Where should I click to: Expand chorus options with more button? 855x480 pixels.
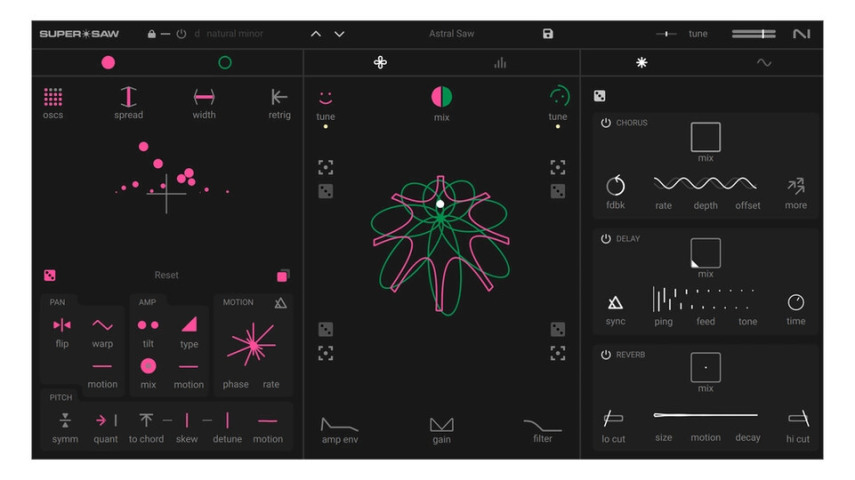(x=796, y=187)
